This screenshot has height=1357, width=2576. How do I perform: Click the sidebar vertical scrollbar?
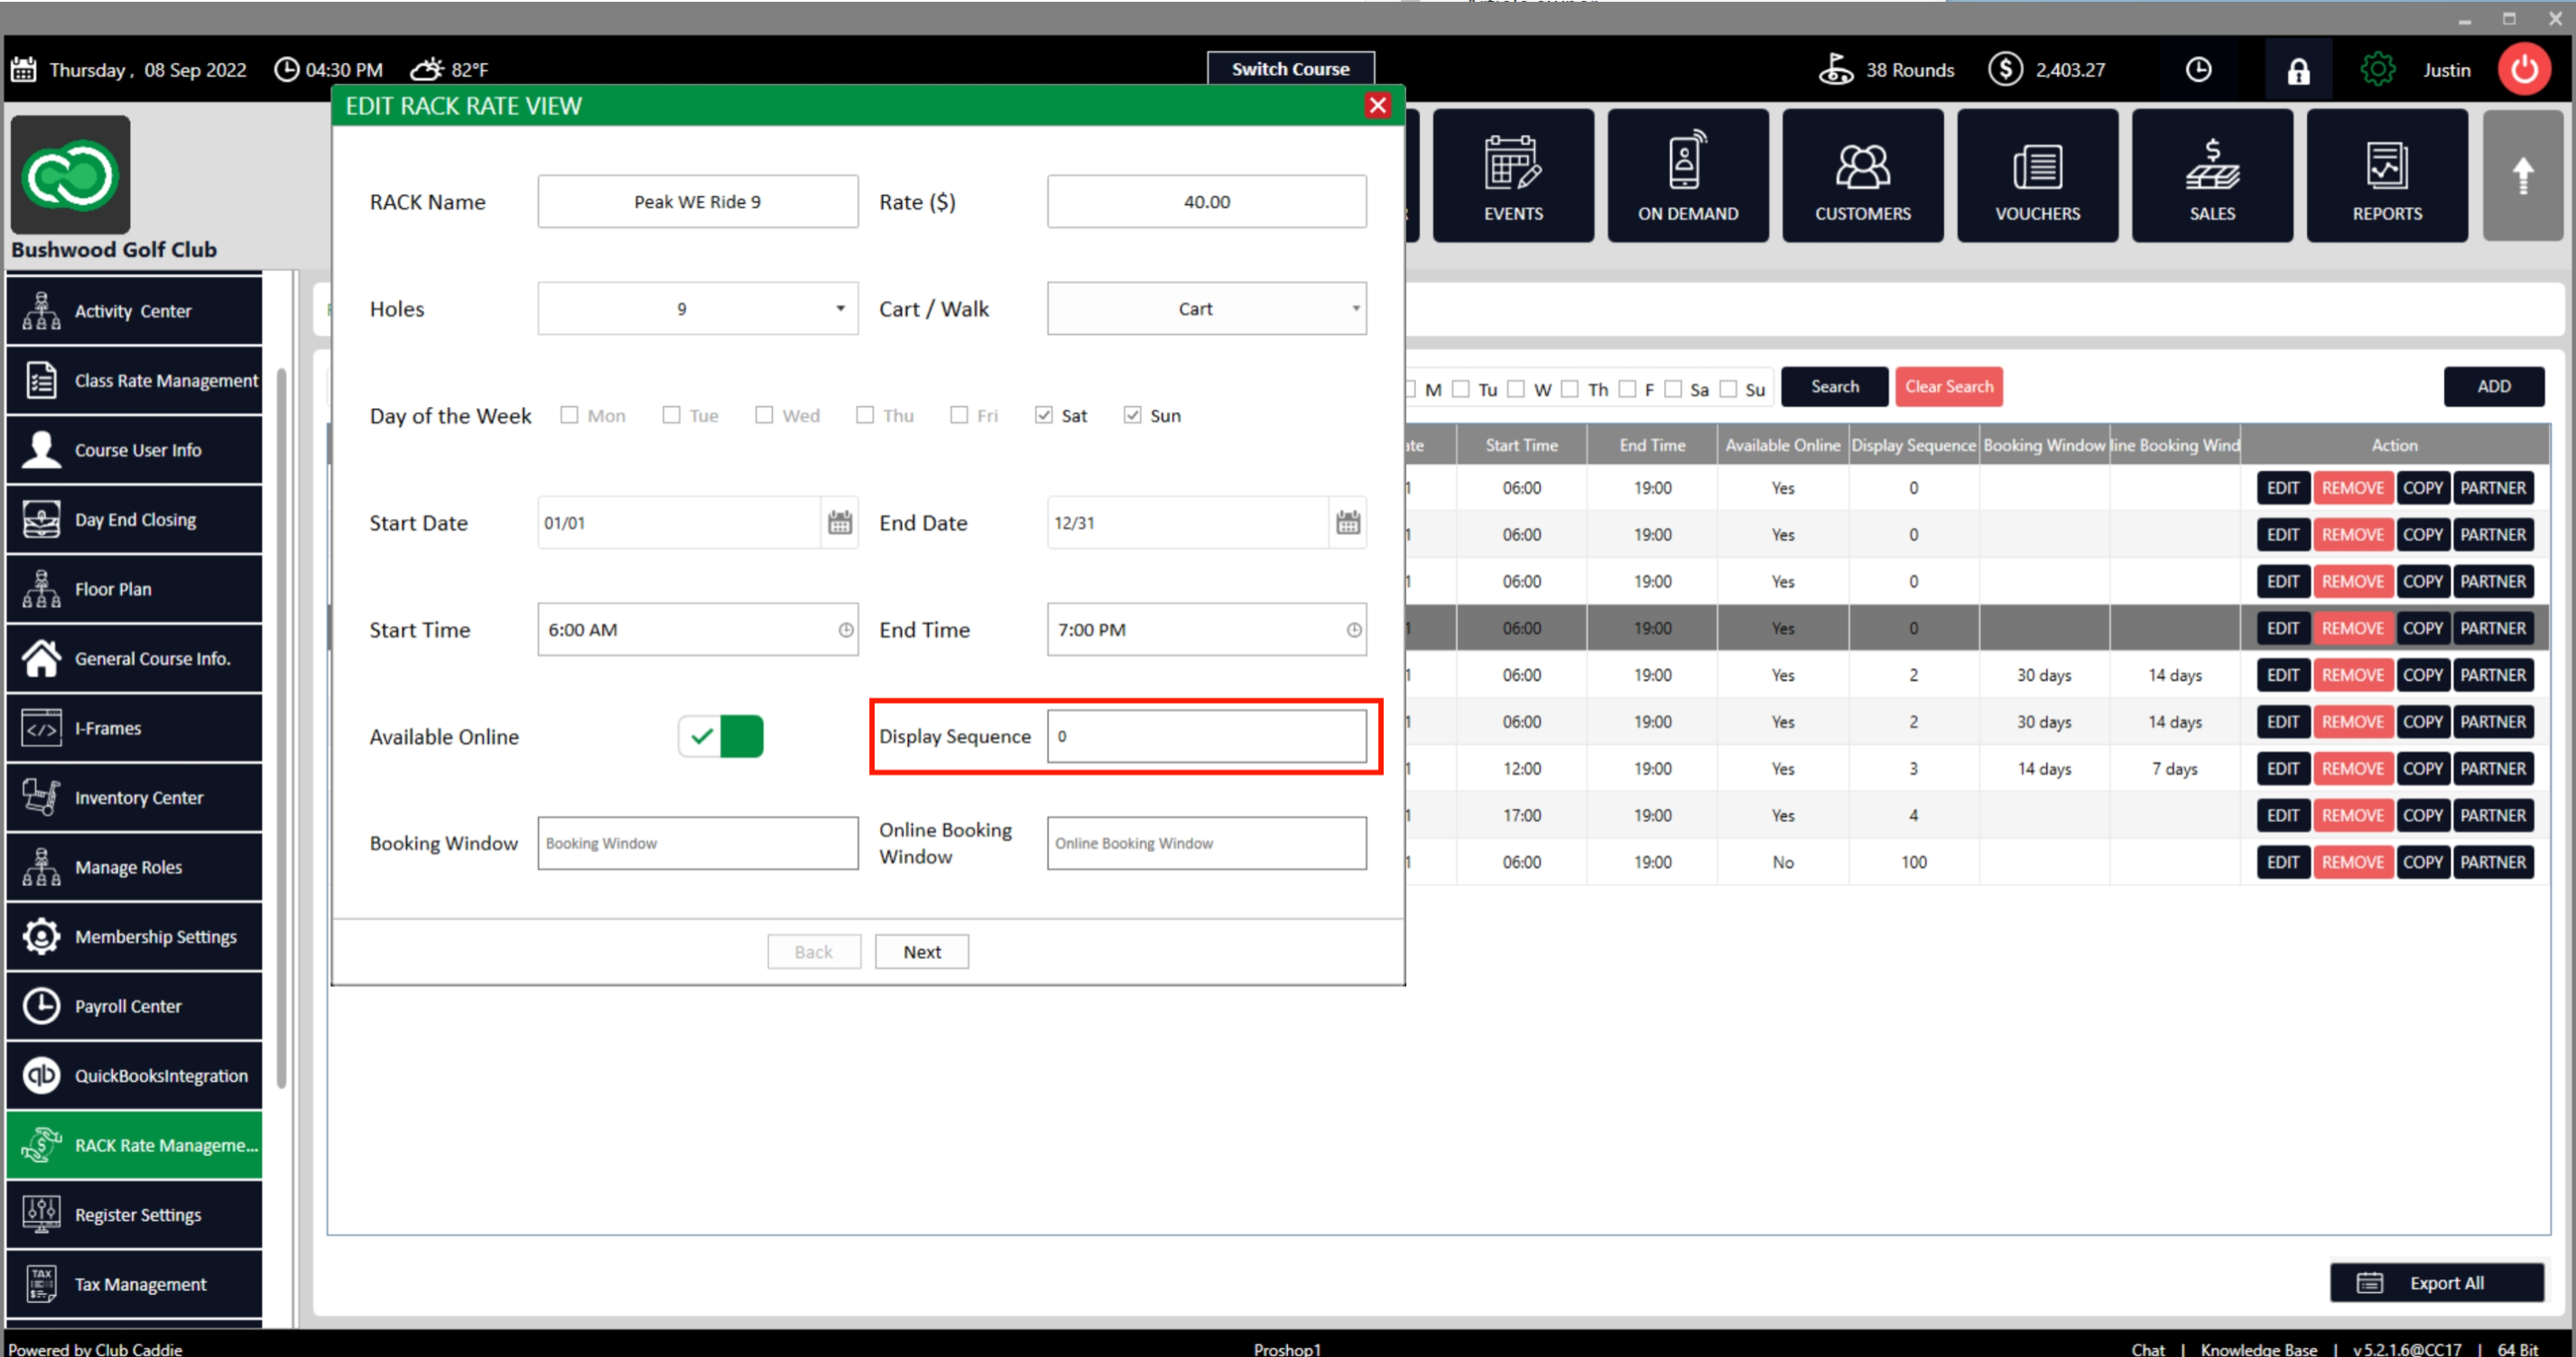point(282,730)
